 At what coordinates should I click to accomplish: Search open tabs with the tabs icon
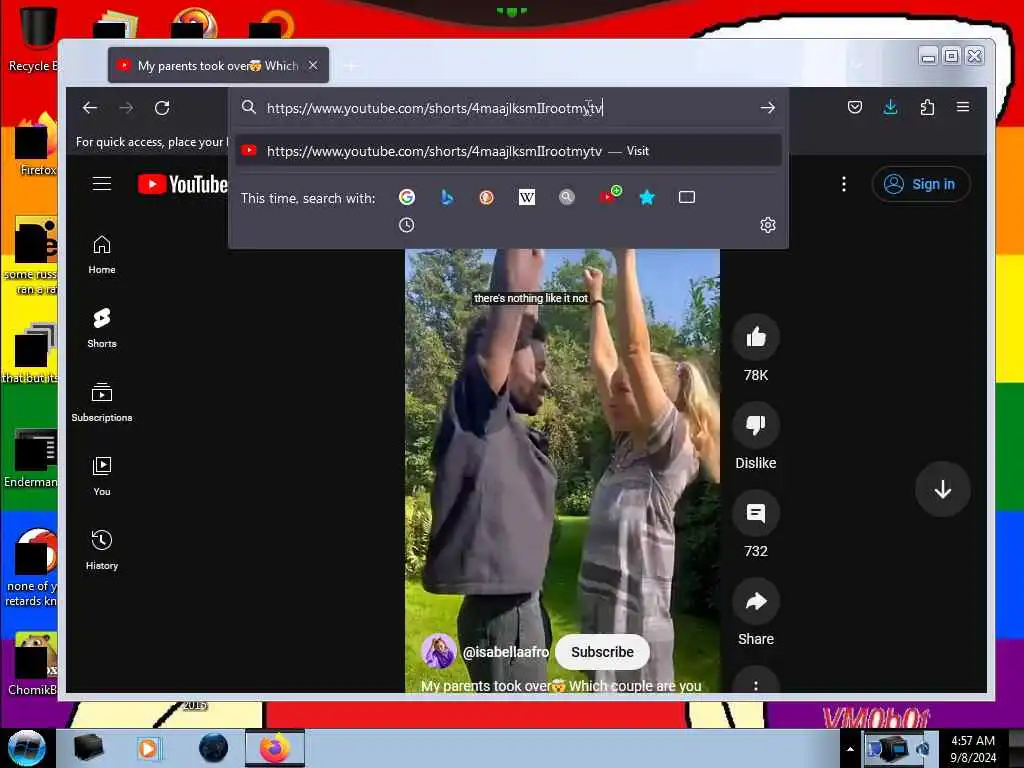point(686,197)
